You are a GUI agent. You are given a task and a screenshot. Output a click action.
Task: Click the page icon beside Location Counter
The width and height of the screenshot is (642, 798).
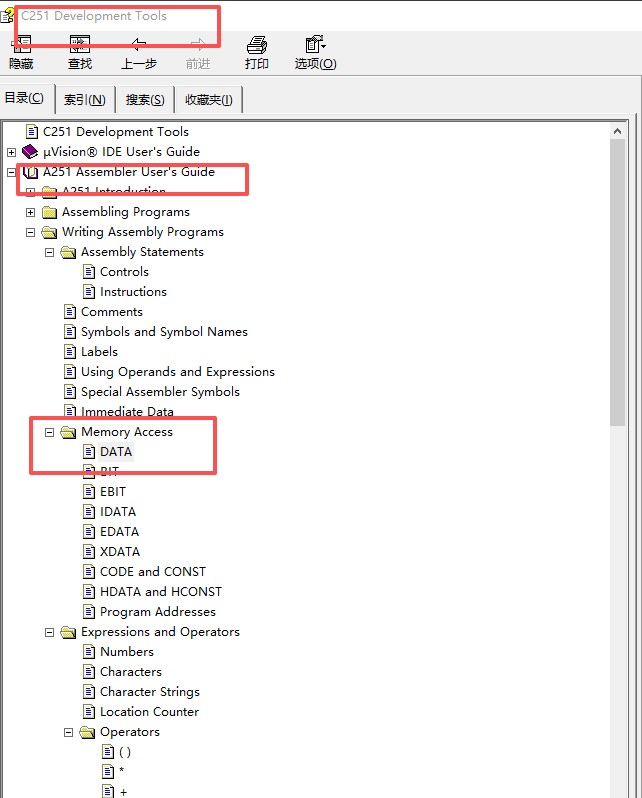(x=89, y=712)
